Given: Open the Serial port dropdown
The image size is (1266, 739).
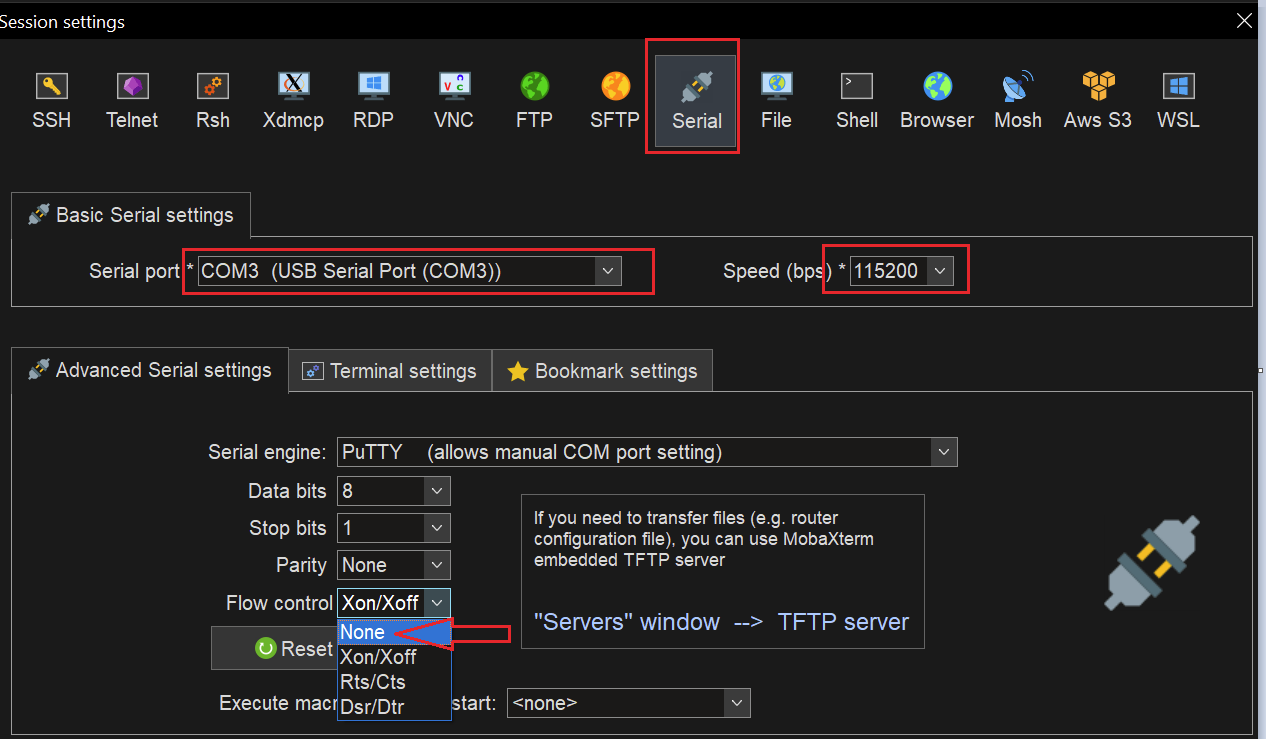Looking at the screenshot, I should click(607, 270).
